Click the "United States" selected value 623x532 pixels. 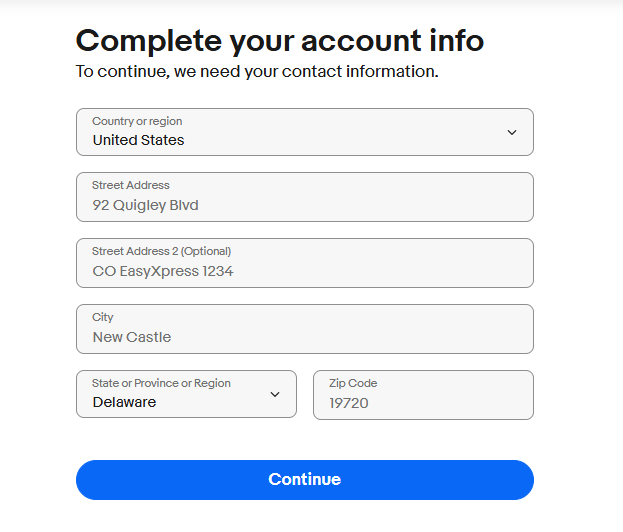tap(138, 140)
